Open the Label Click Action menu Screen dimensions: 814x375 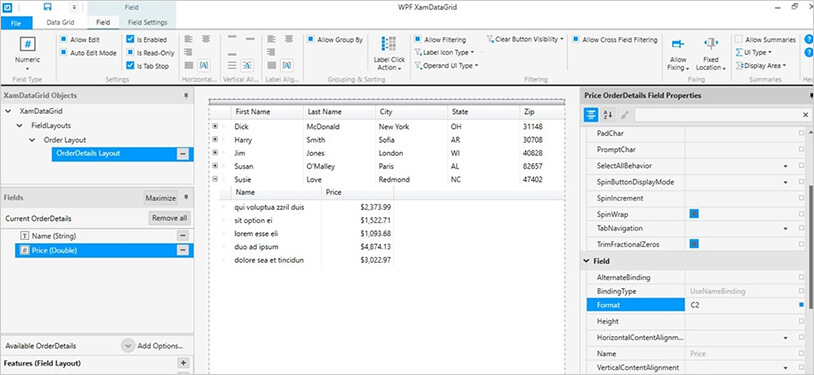[x=389, y=54]
